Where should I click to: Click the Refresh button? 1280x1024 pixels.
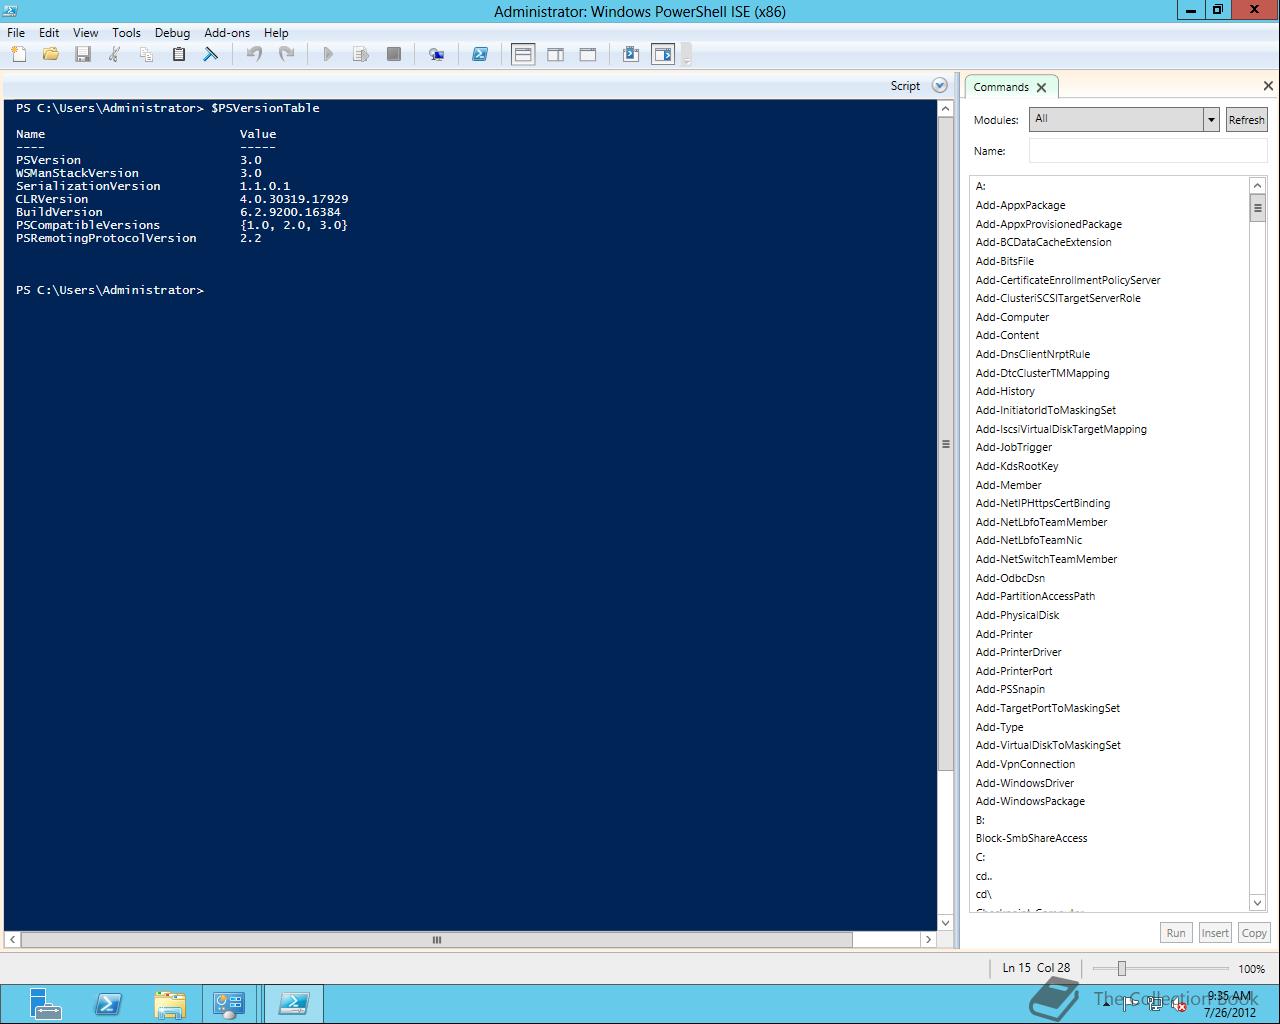coord(1246,119)
